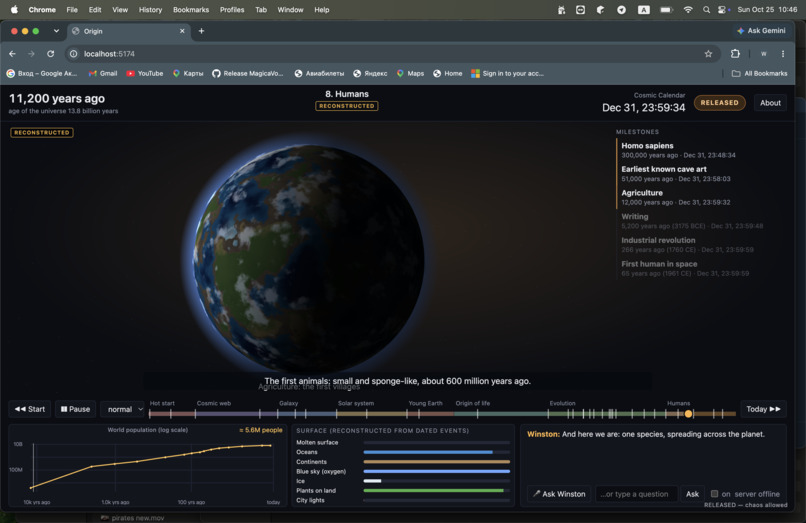
Task: Jump to Start of timeline
Action: [x=30, y=409]
